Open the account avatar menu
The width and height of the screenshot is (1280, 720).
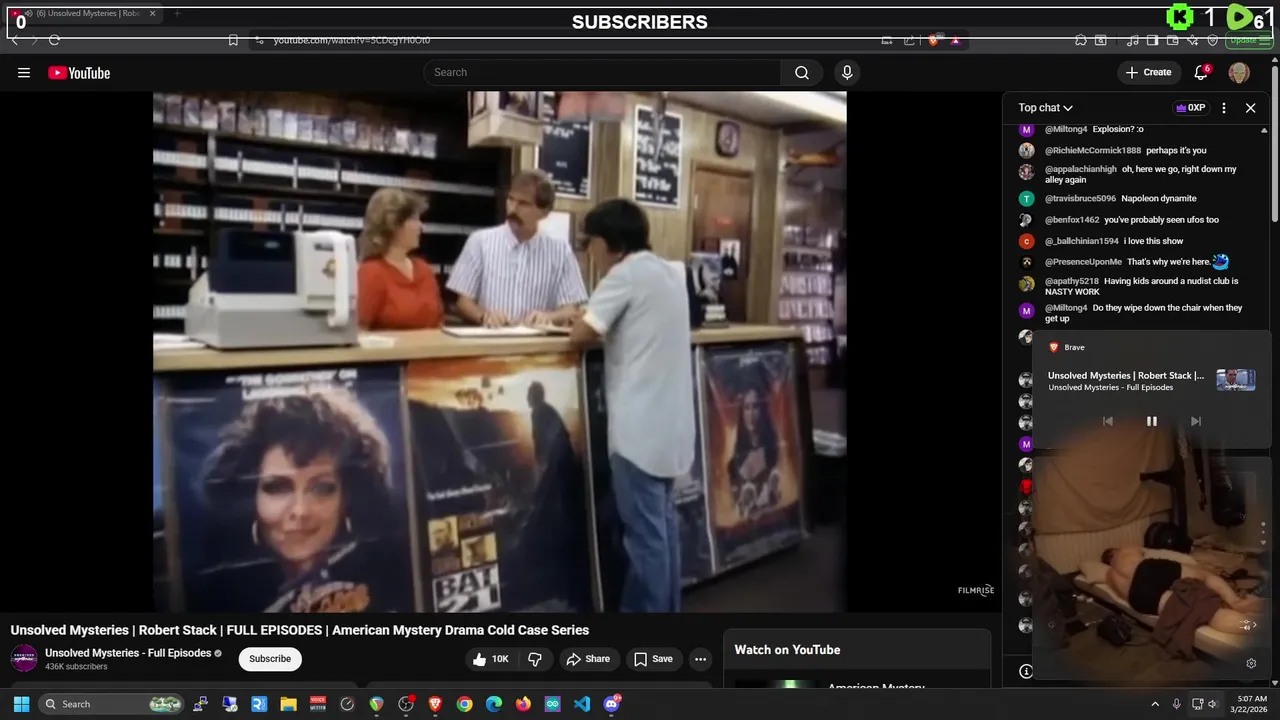pyautogui.click(x=1239, y=72)
